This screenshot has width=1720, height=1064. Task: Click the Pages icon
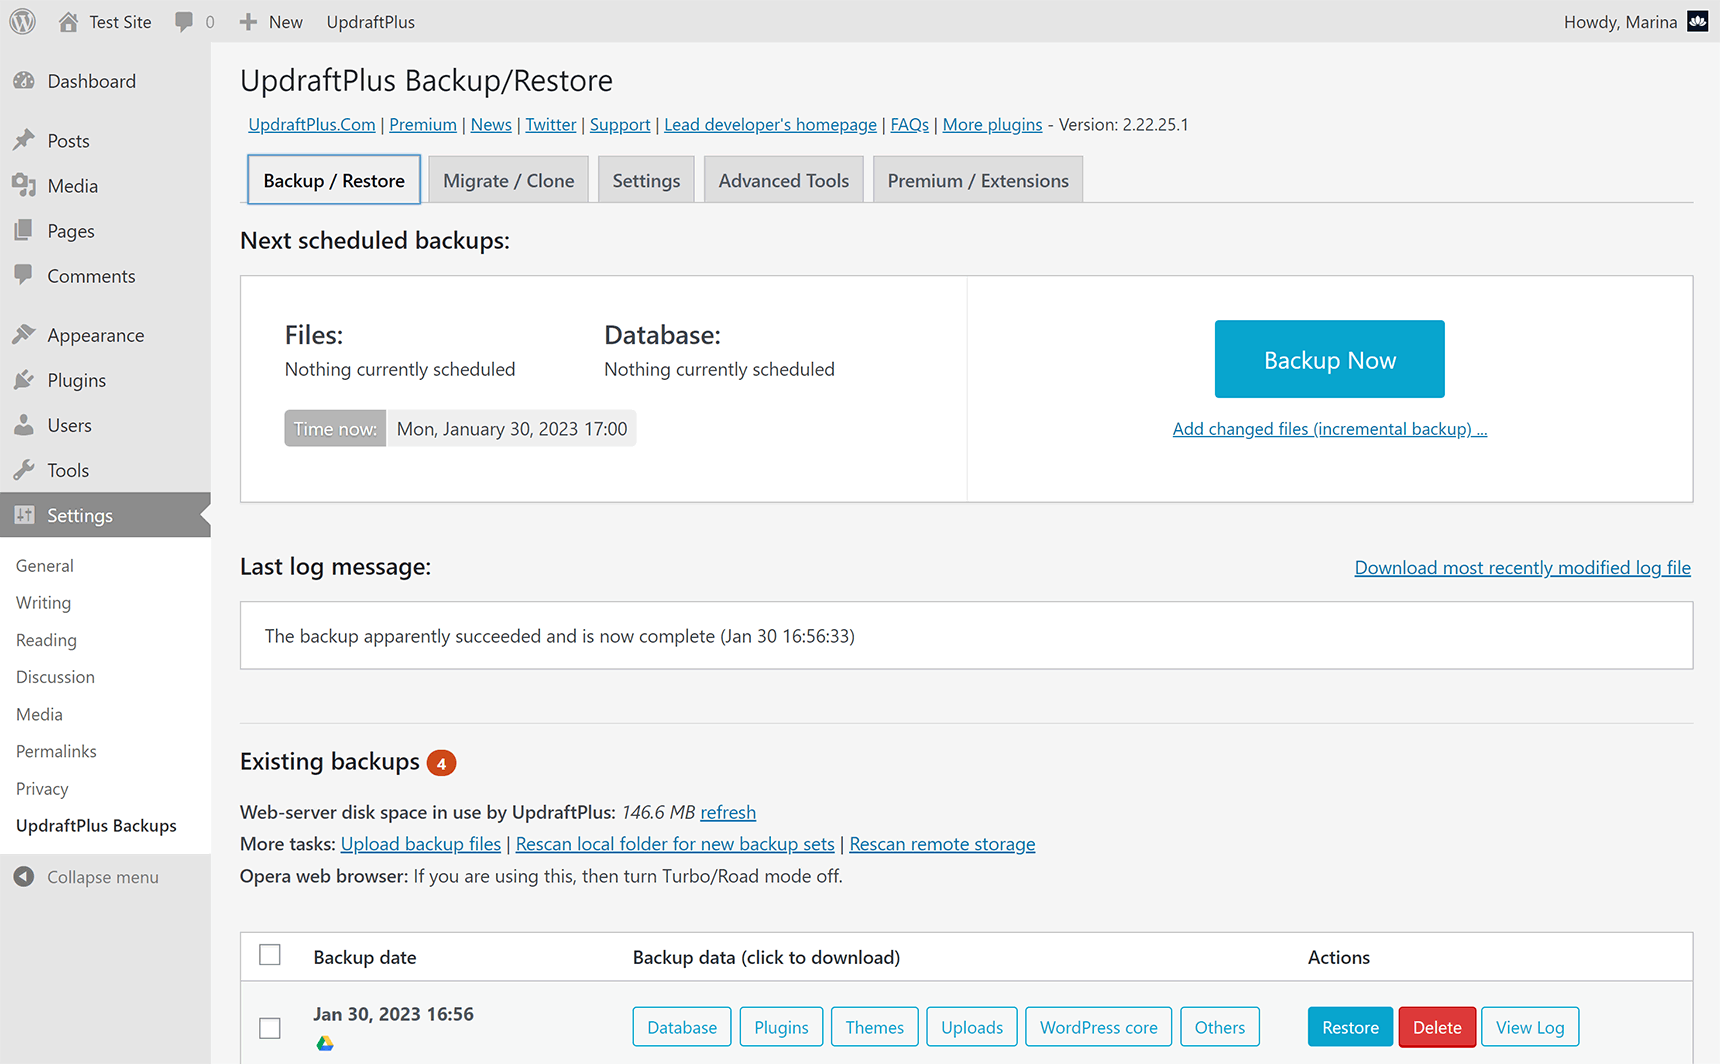(x=24, y=230)
